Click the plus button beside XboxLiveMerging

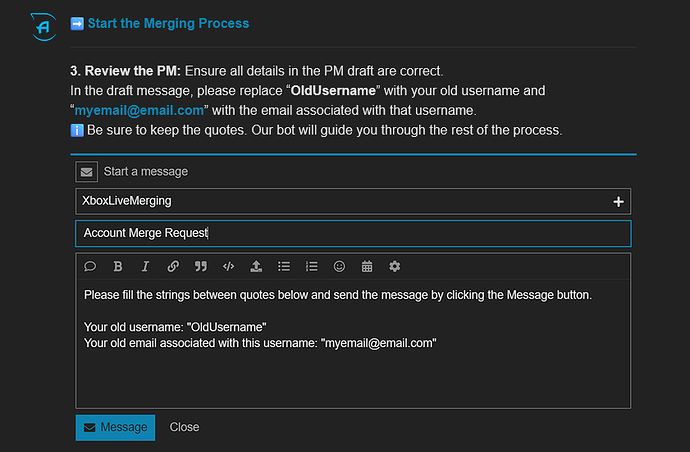[619, 201]
